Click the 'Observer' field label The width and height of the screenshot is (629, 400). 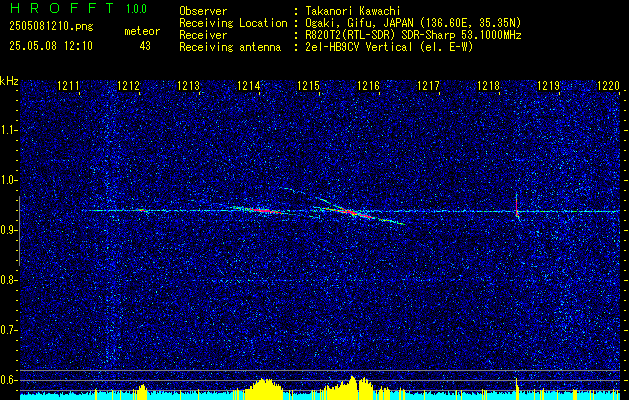[x=203, y=11]
